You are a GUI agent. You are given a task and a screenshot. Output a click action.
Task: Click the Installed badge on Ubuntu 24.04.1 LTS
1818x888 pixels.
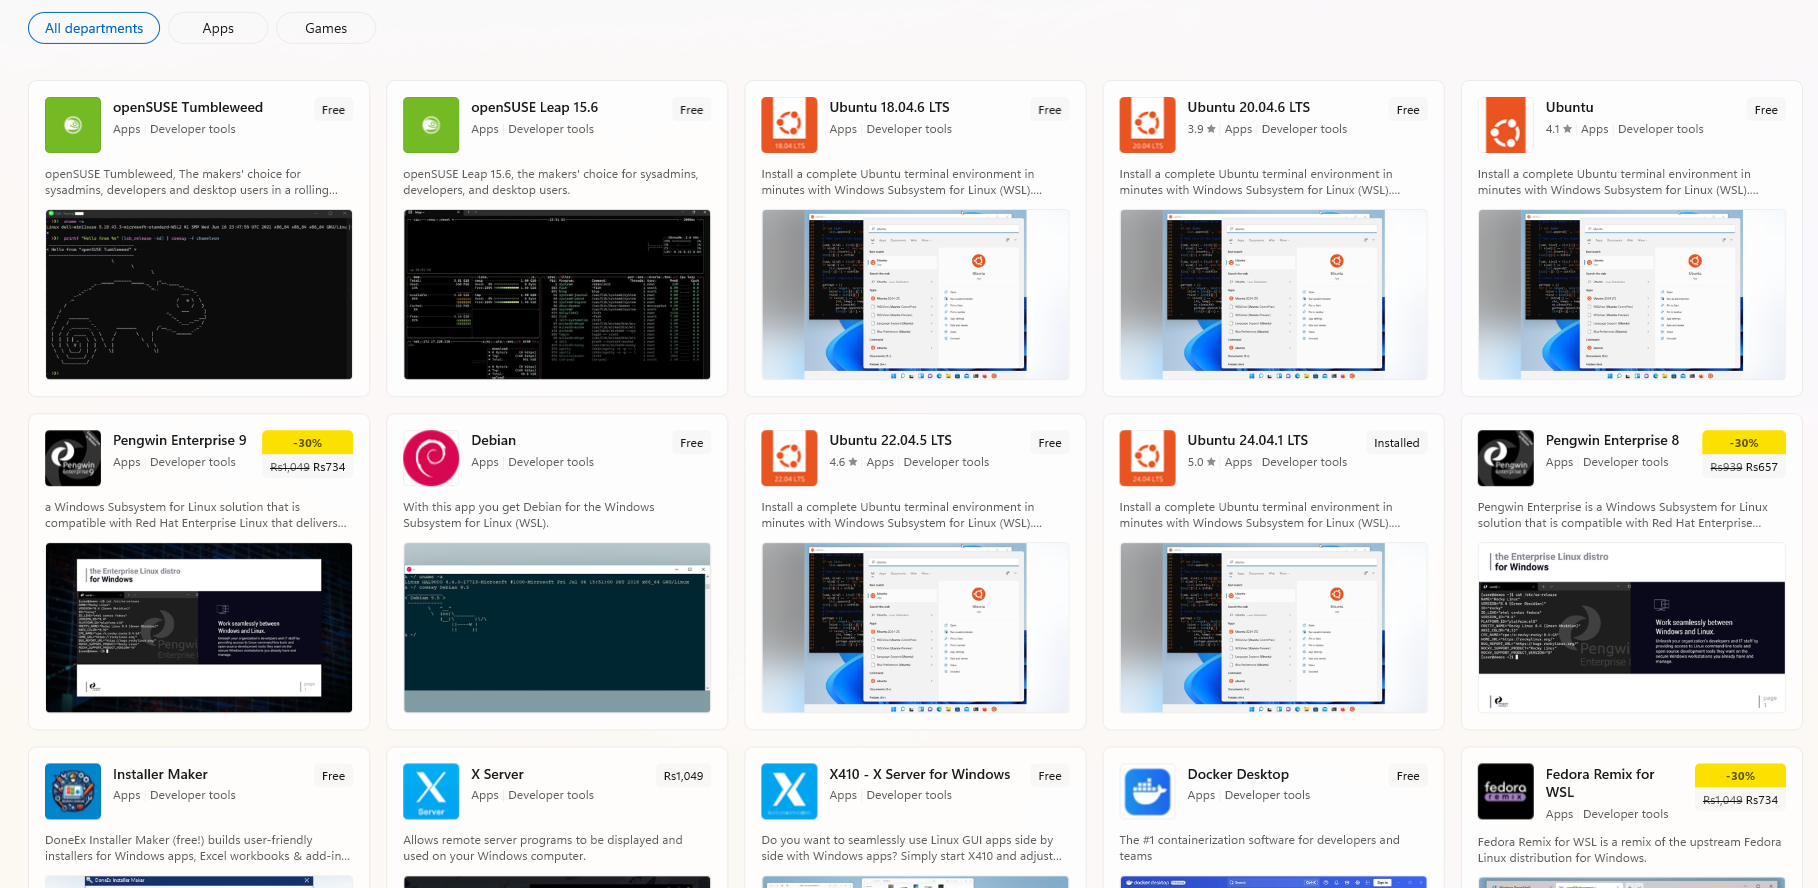tap(1397, 443)
